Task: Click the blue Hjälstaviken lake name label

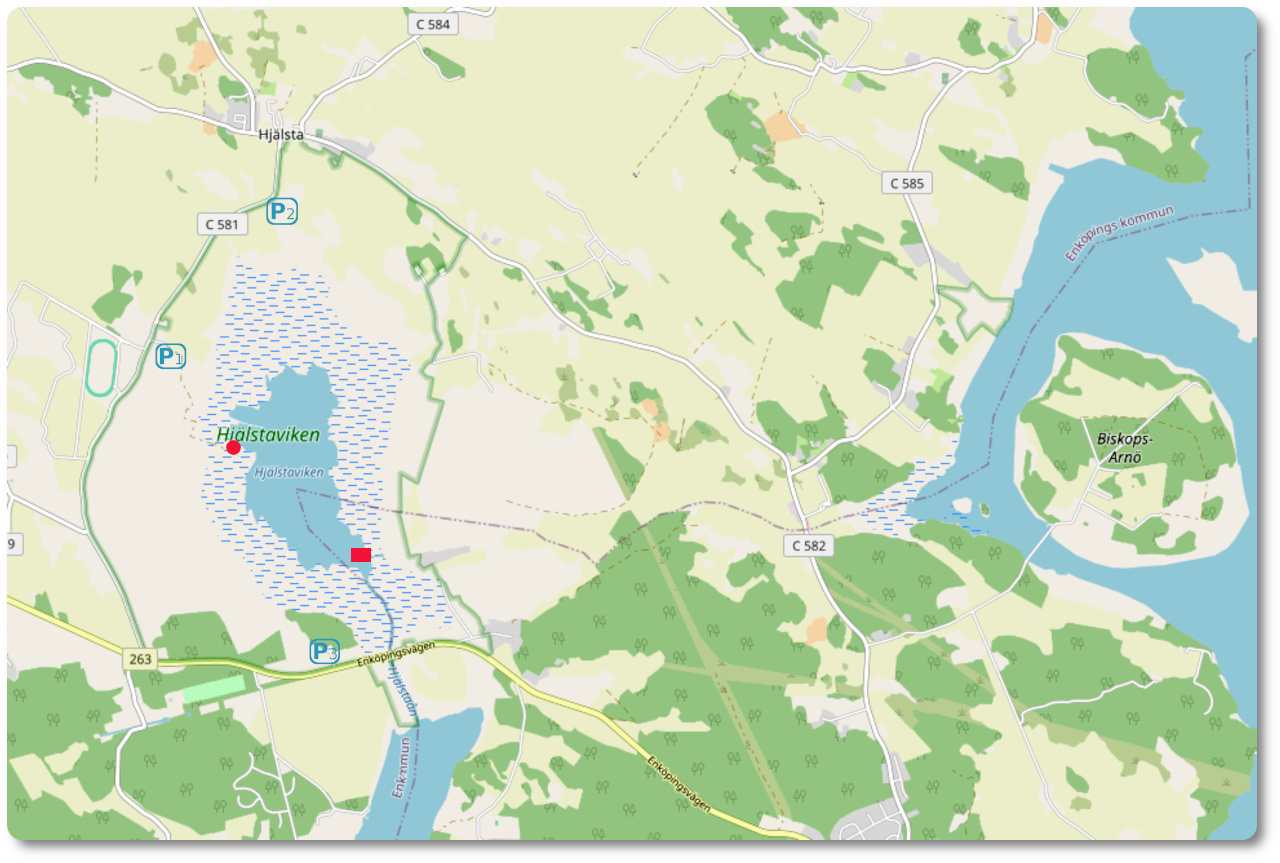Action: (289, 472)
